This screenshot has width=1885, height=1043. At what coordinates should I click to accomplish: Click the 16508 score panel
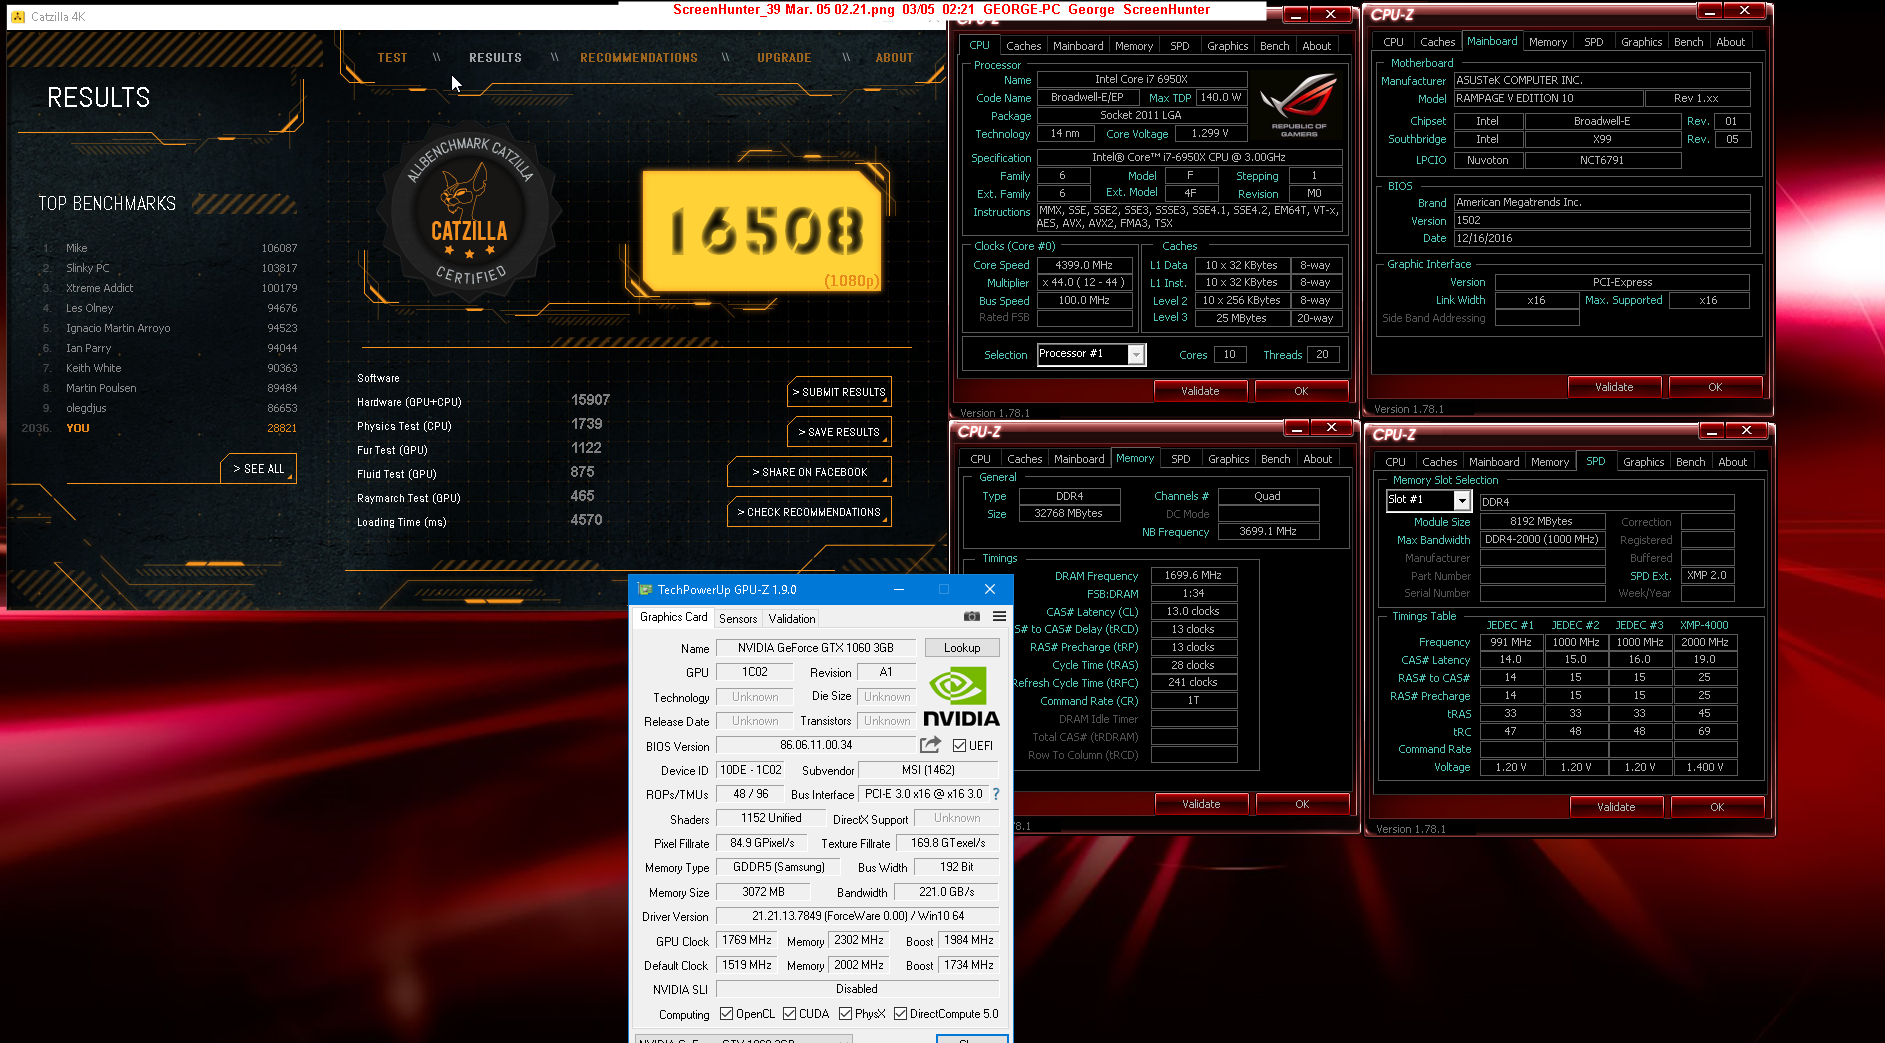coord(763,231)
